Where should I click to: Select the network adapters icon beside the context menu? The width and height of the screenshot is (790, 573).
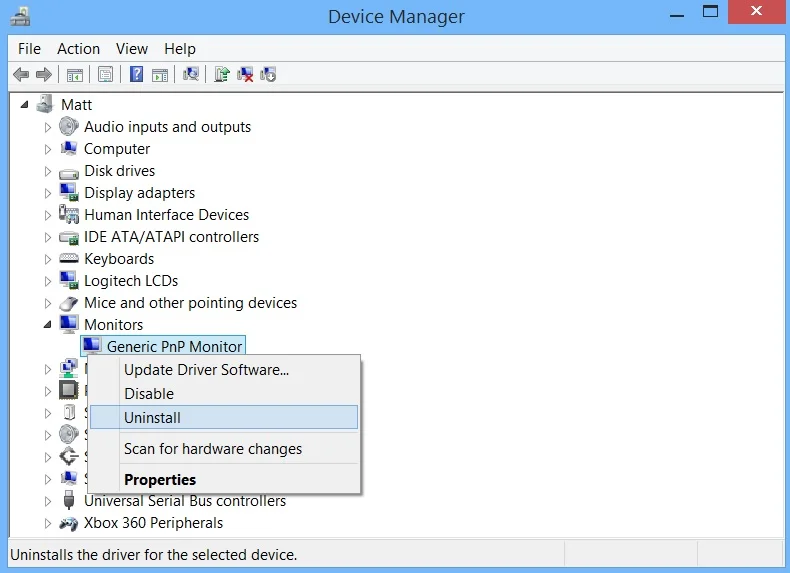[x=69, y=368]
